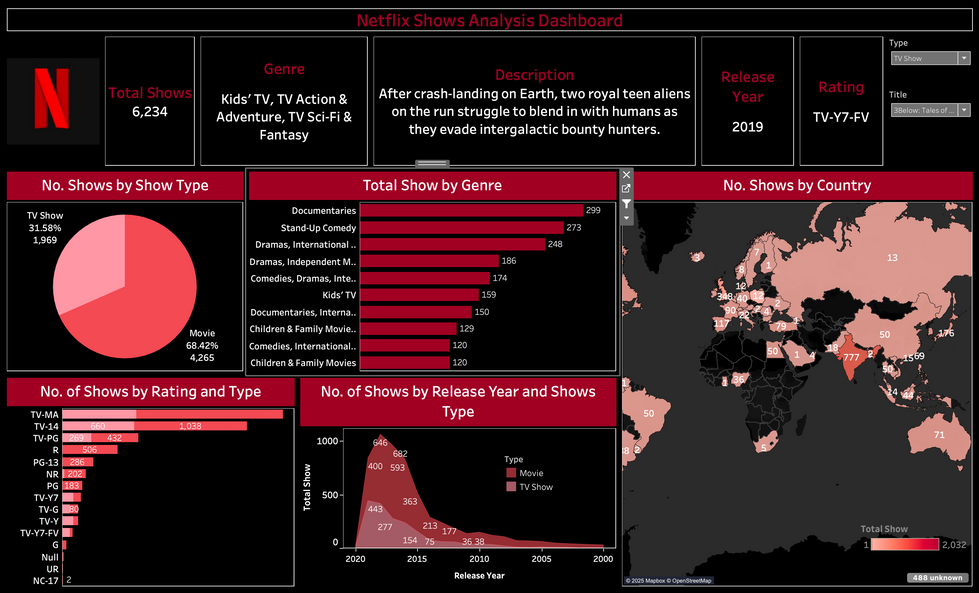Click the grip handle above genre chart
979x593 pixels.
(432, 164)
